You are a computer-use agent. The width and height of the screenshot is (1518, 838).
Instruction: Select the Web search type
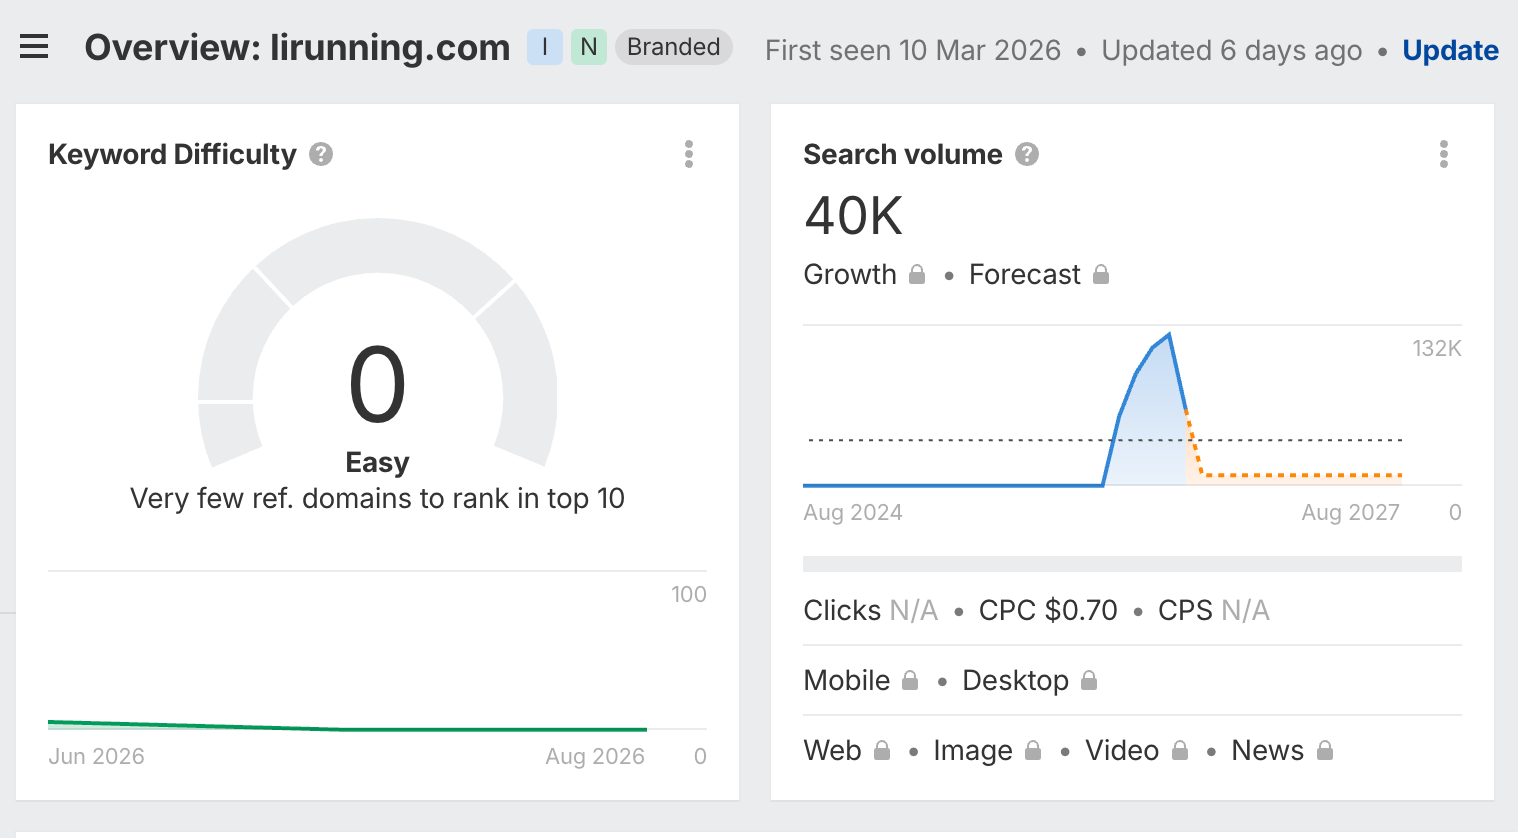pos(833,750)
